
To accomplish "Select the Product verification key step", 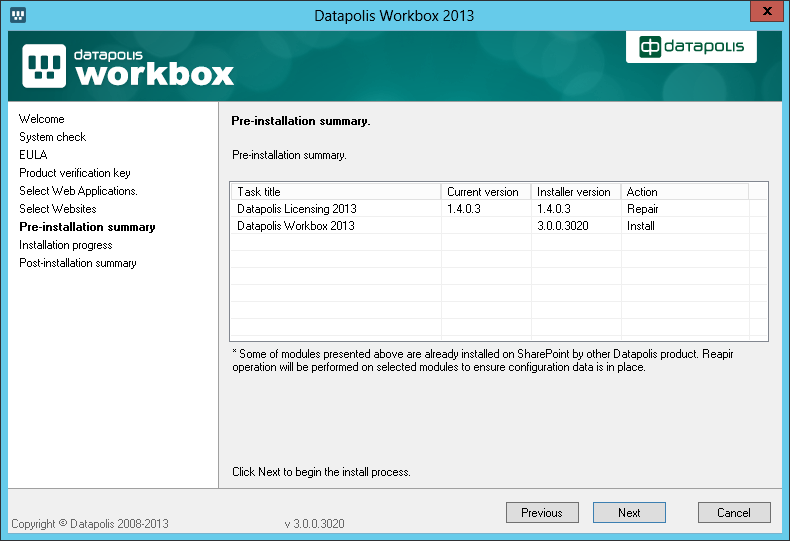I will point(75,173).
